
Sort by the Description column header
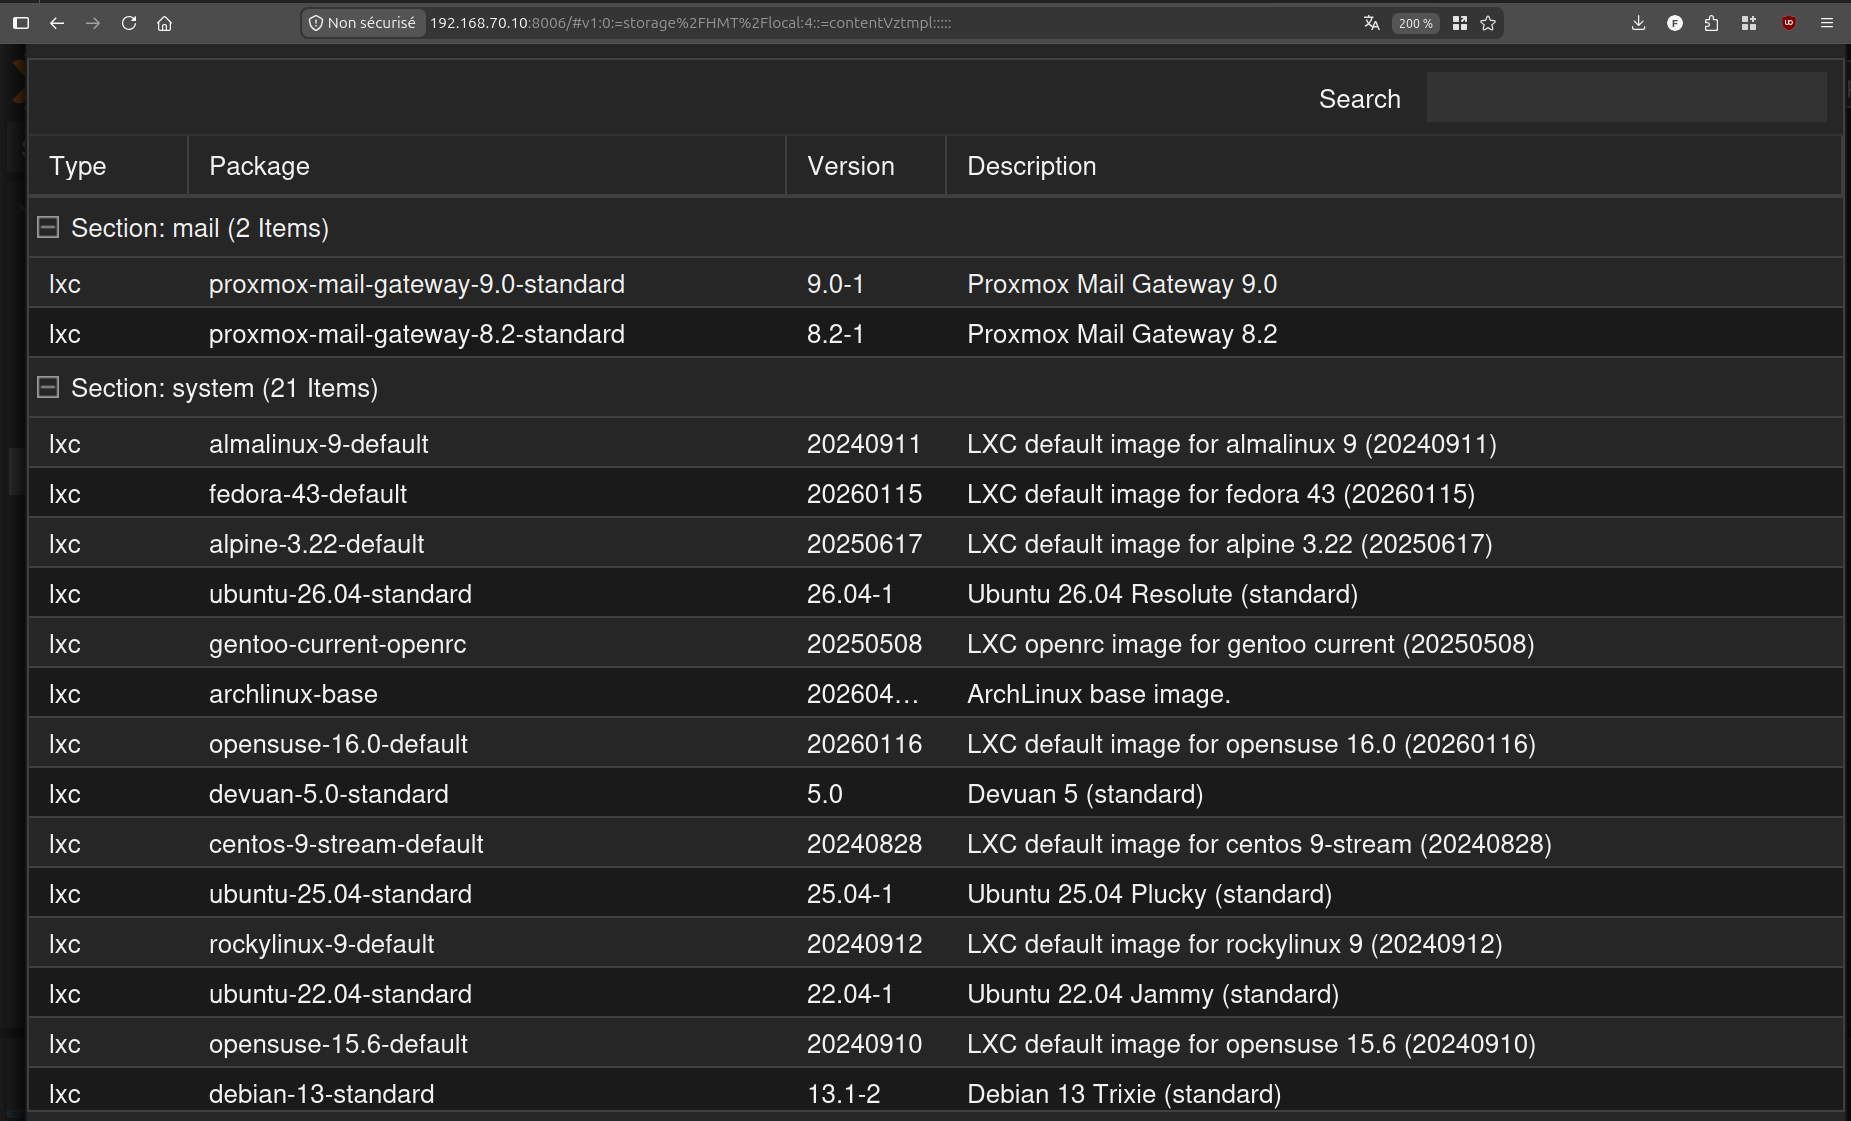coord(1393,166)
